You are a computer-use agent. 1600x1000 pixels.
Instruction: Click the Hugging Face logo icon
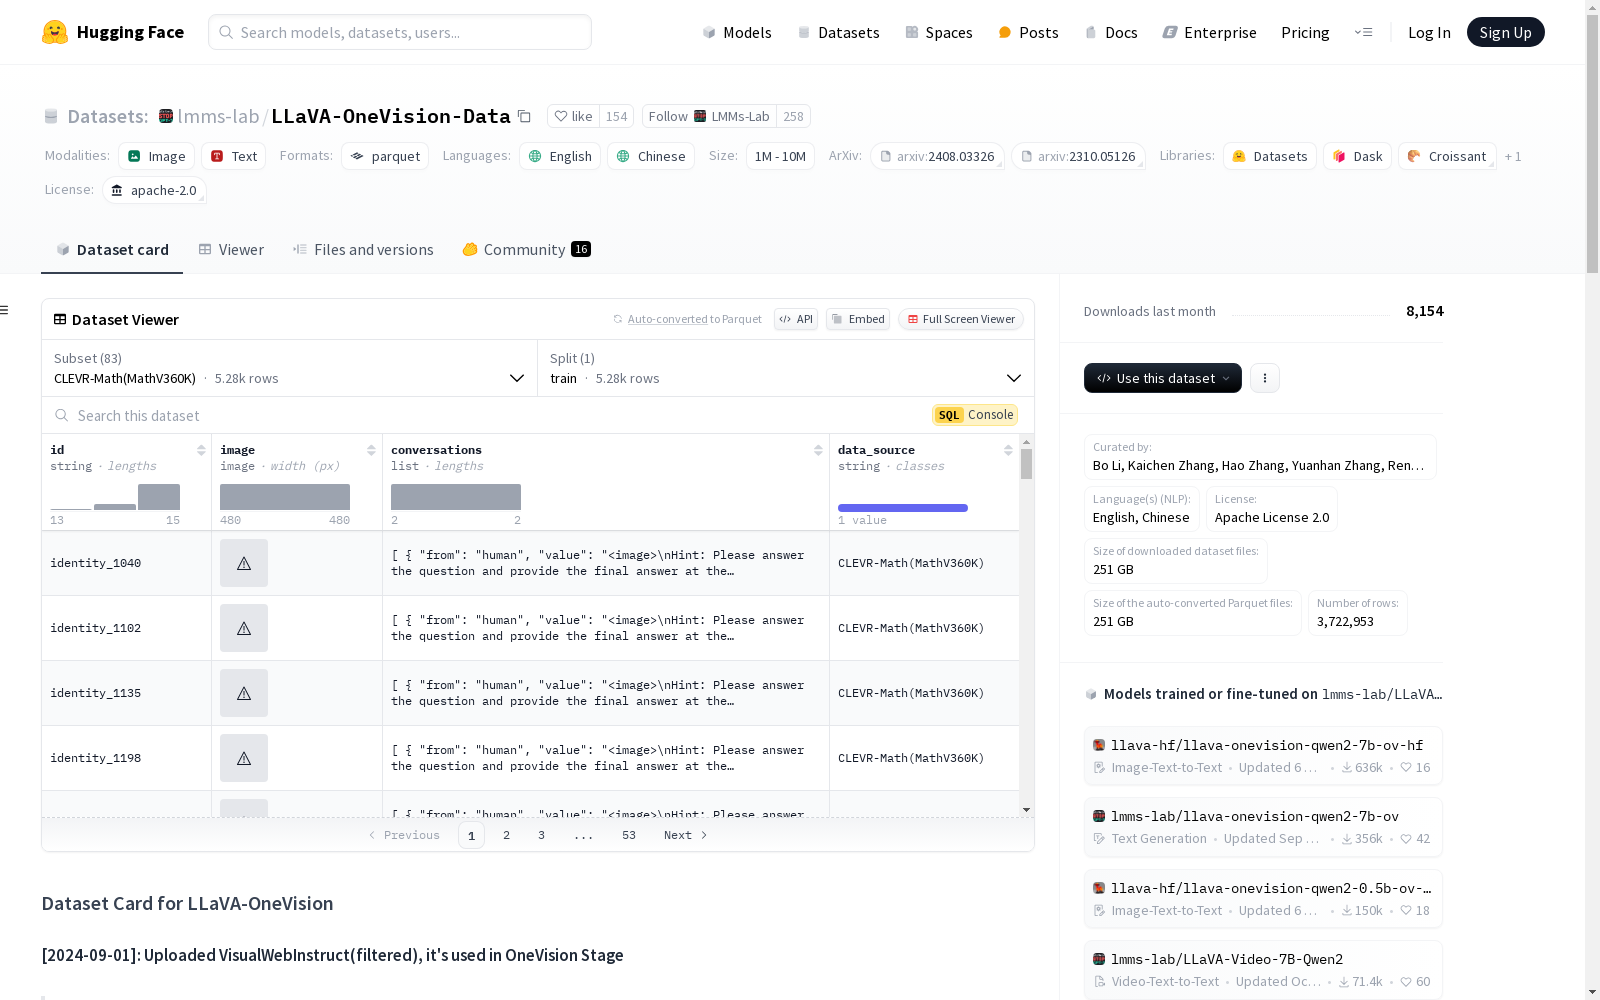[55, 32]
